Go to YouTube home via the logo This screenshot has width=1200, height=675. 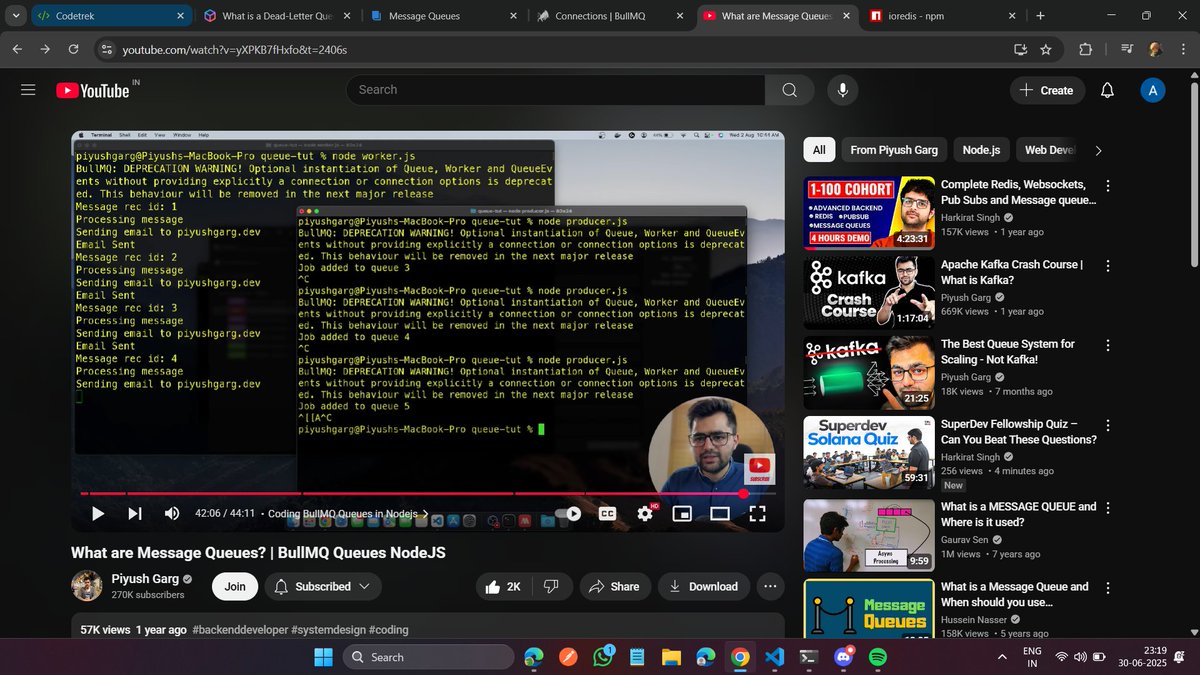pyautogui.click(x=94, y=90)
